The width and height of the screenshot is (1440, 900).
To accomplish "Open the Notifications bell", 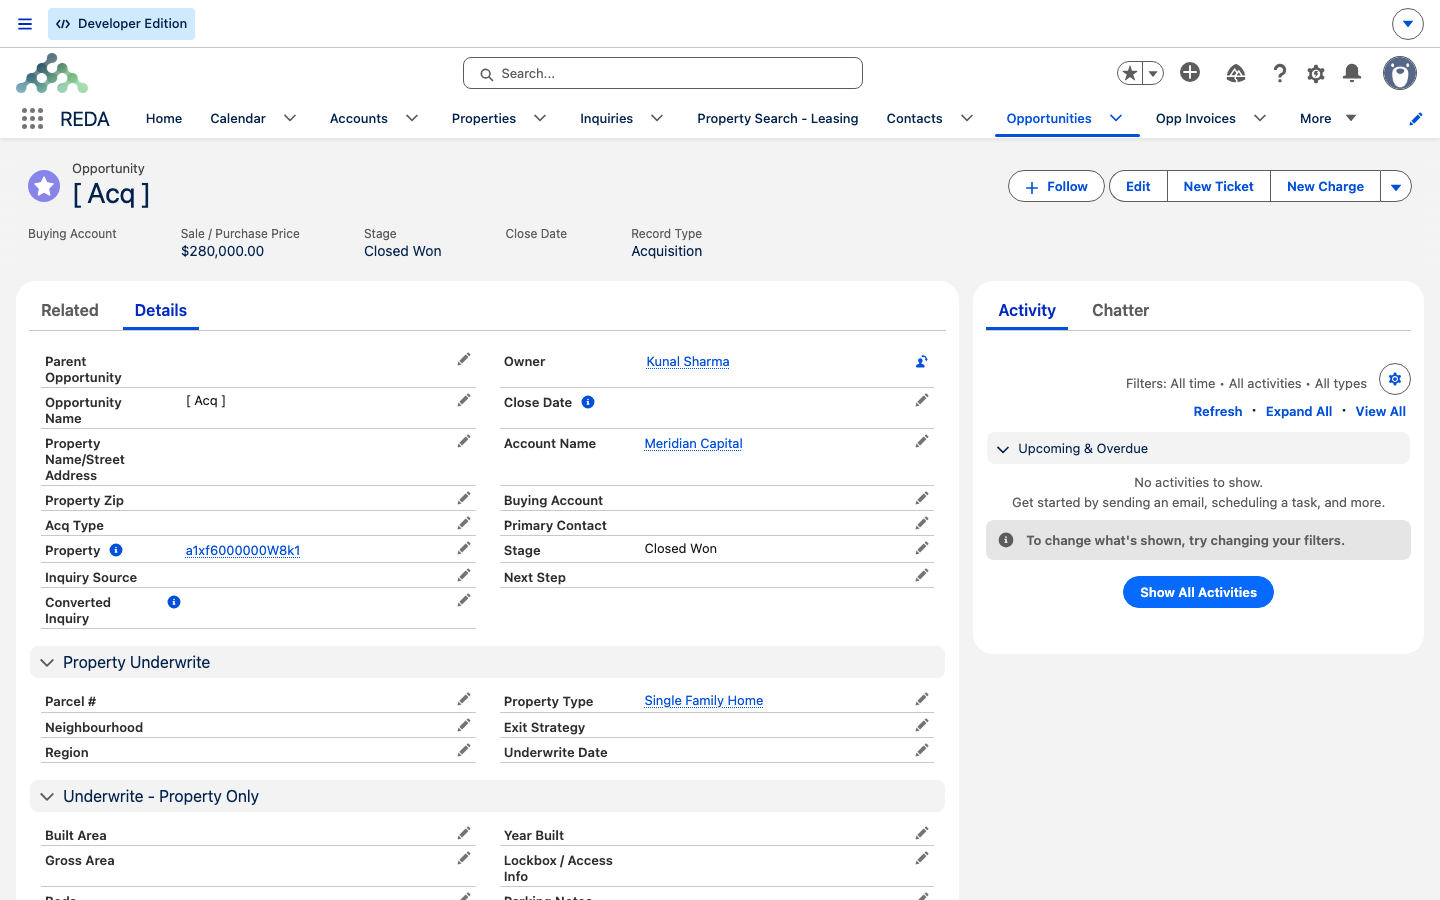I will tap(1352, 73).
